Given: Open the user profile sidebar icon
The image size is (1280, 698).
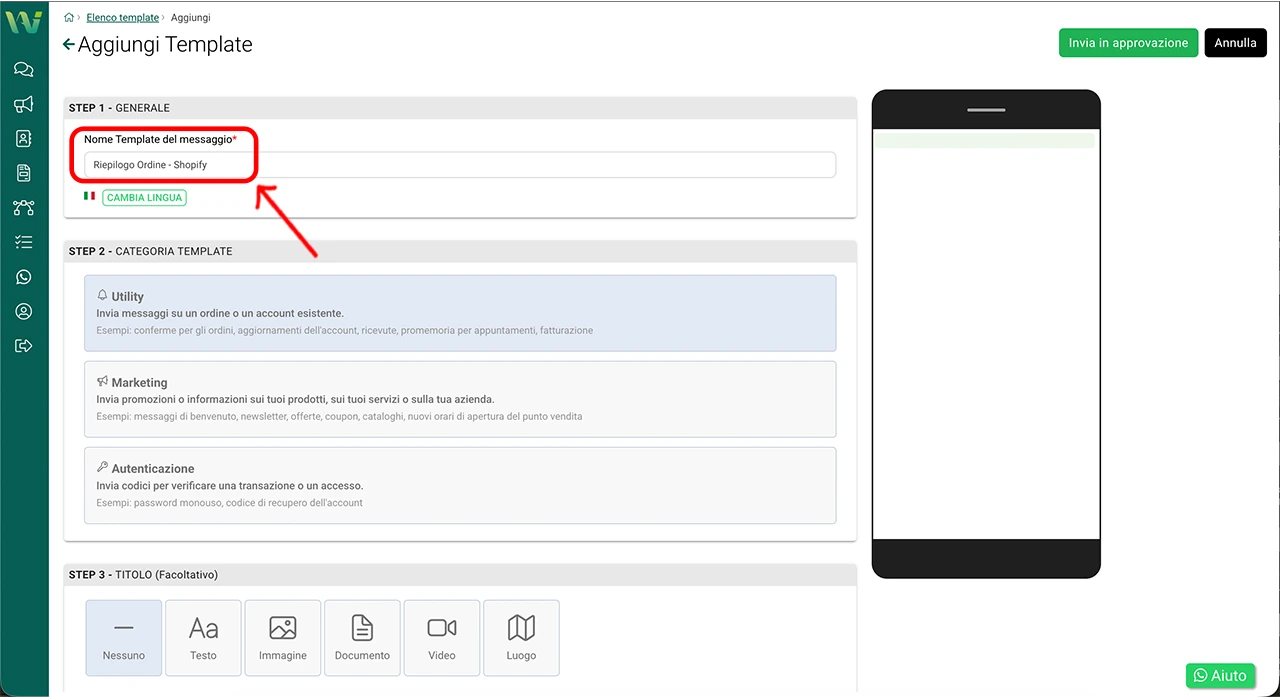Looking at the screenshot, I should point(24,311).
